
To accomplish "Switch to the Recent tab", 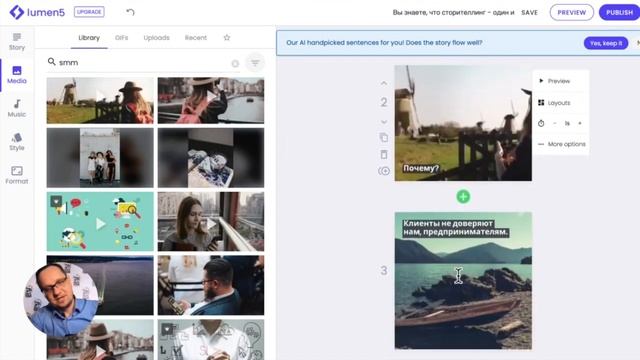I will tap(196, 38).
